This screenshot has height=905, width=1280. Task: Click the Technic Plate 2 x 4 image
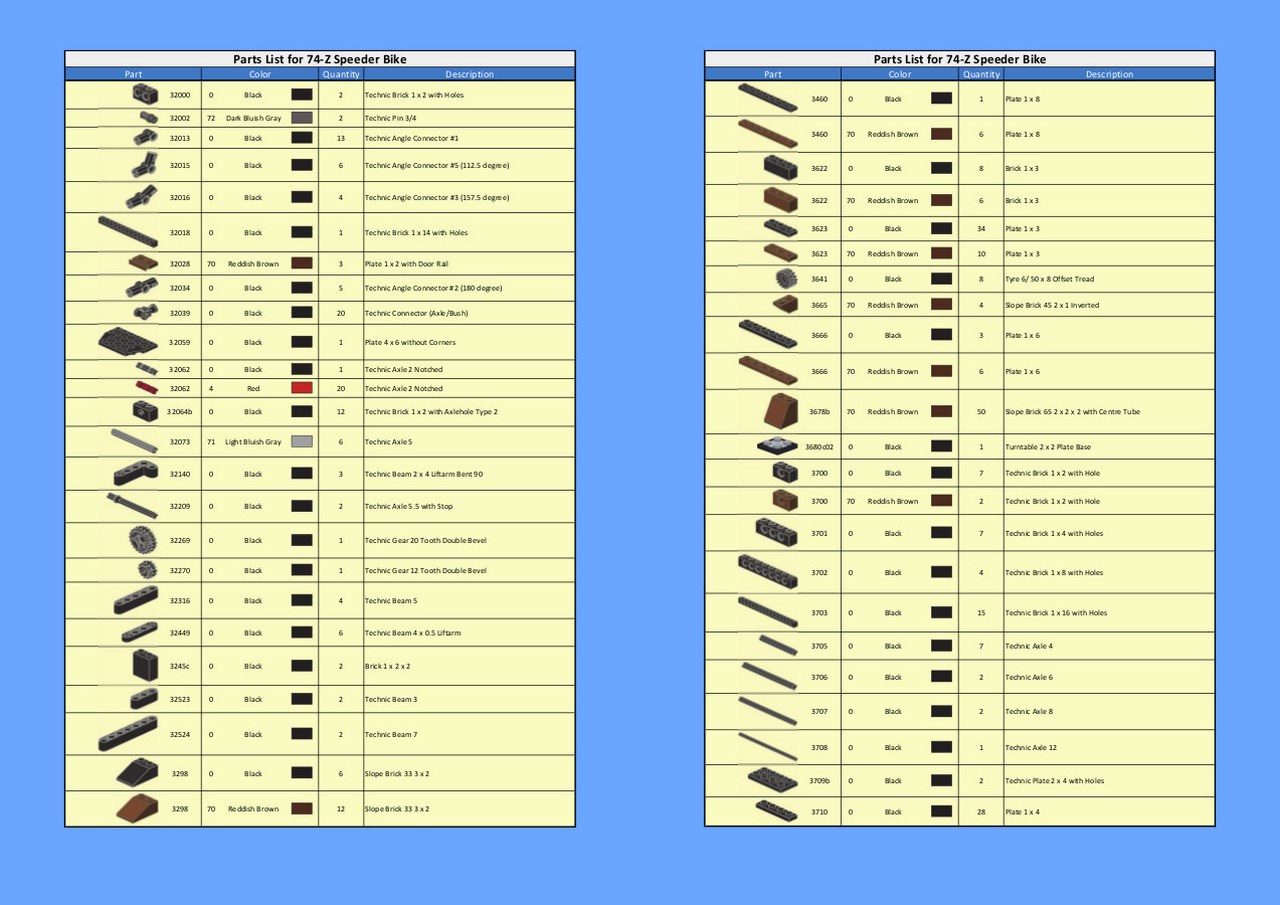tap(773, 780)
